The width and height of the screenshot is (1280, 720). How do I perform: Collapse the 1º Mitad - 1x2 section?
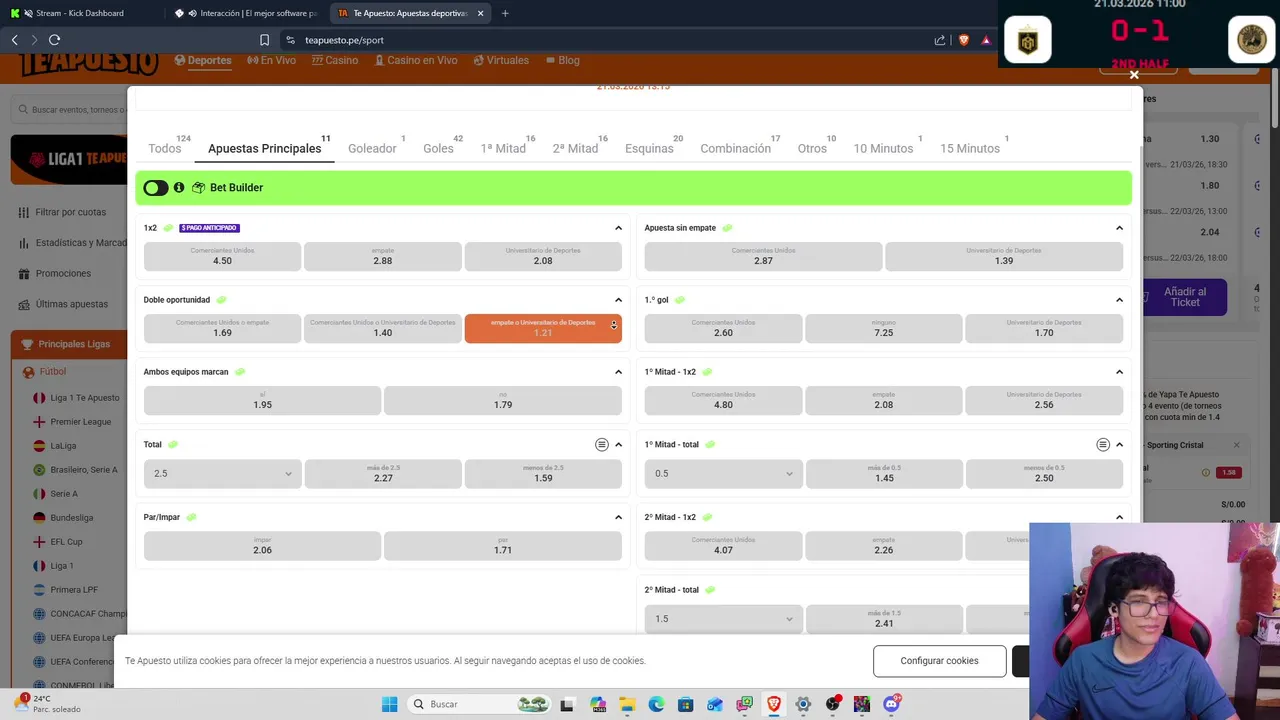click(1119, 372)
